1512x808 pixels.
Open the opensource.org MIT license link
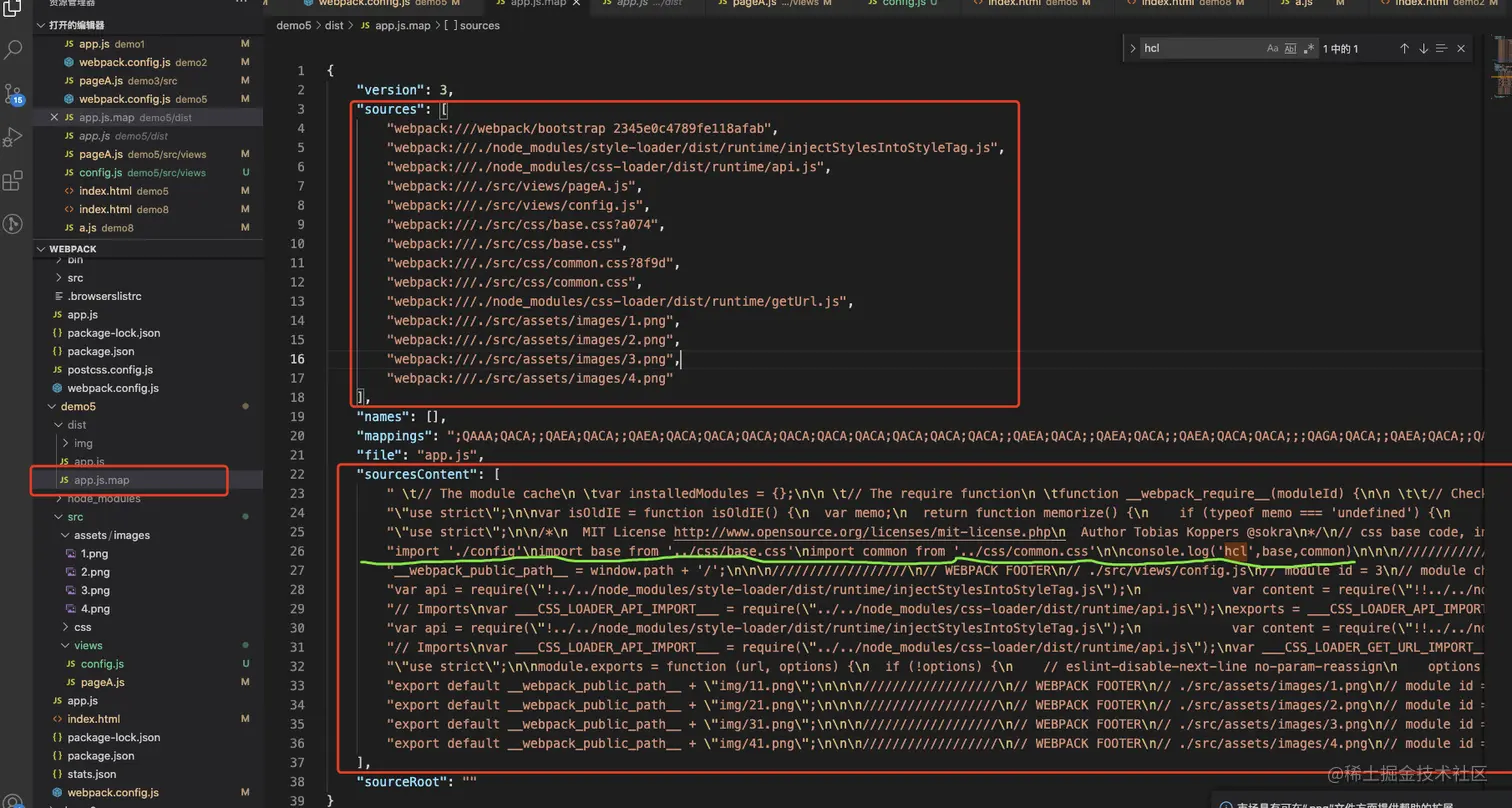click(869, 532)
